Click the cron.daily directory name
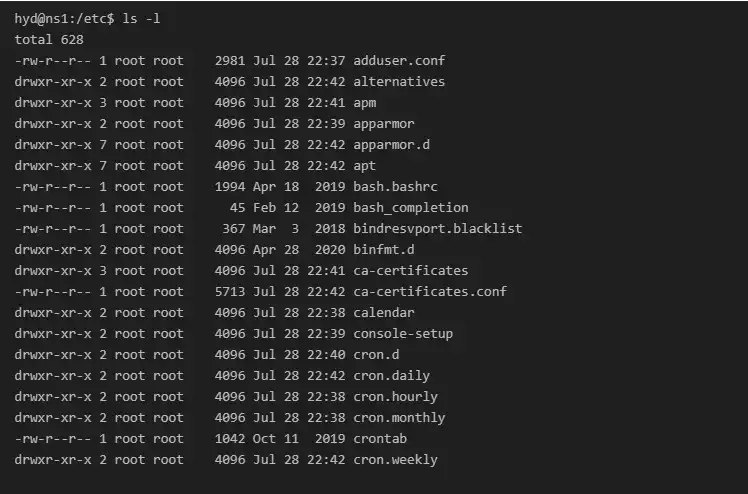The width and height of the screenshot is (748, 494). (391, 375)
